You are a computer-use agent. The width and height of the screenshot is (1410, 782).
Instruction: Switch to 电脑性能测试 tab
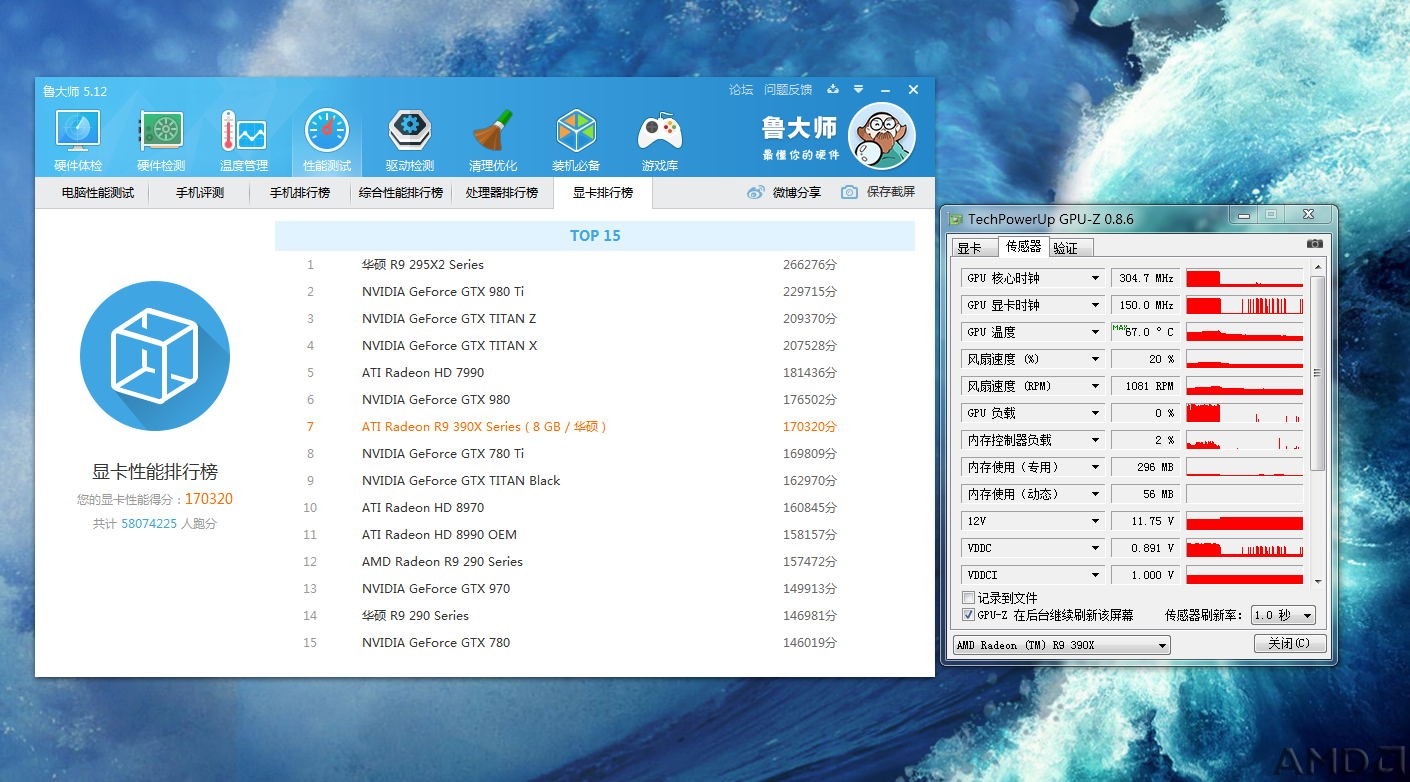coord(98,192)
